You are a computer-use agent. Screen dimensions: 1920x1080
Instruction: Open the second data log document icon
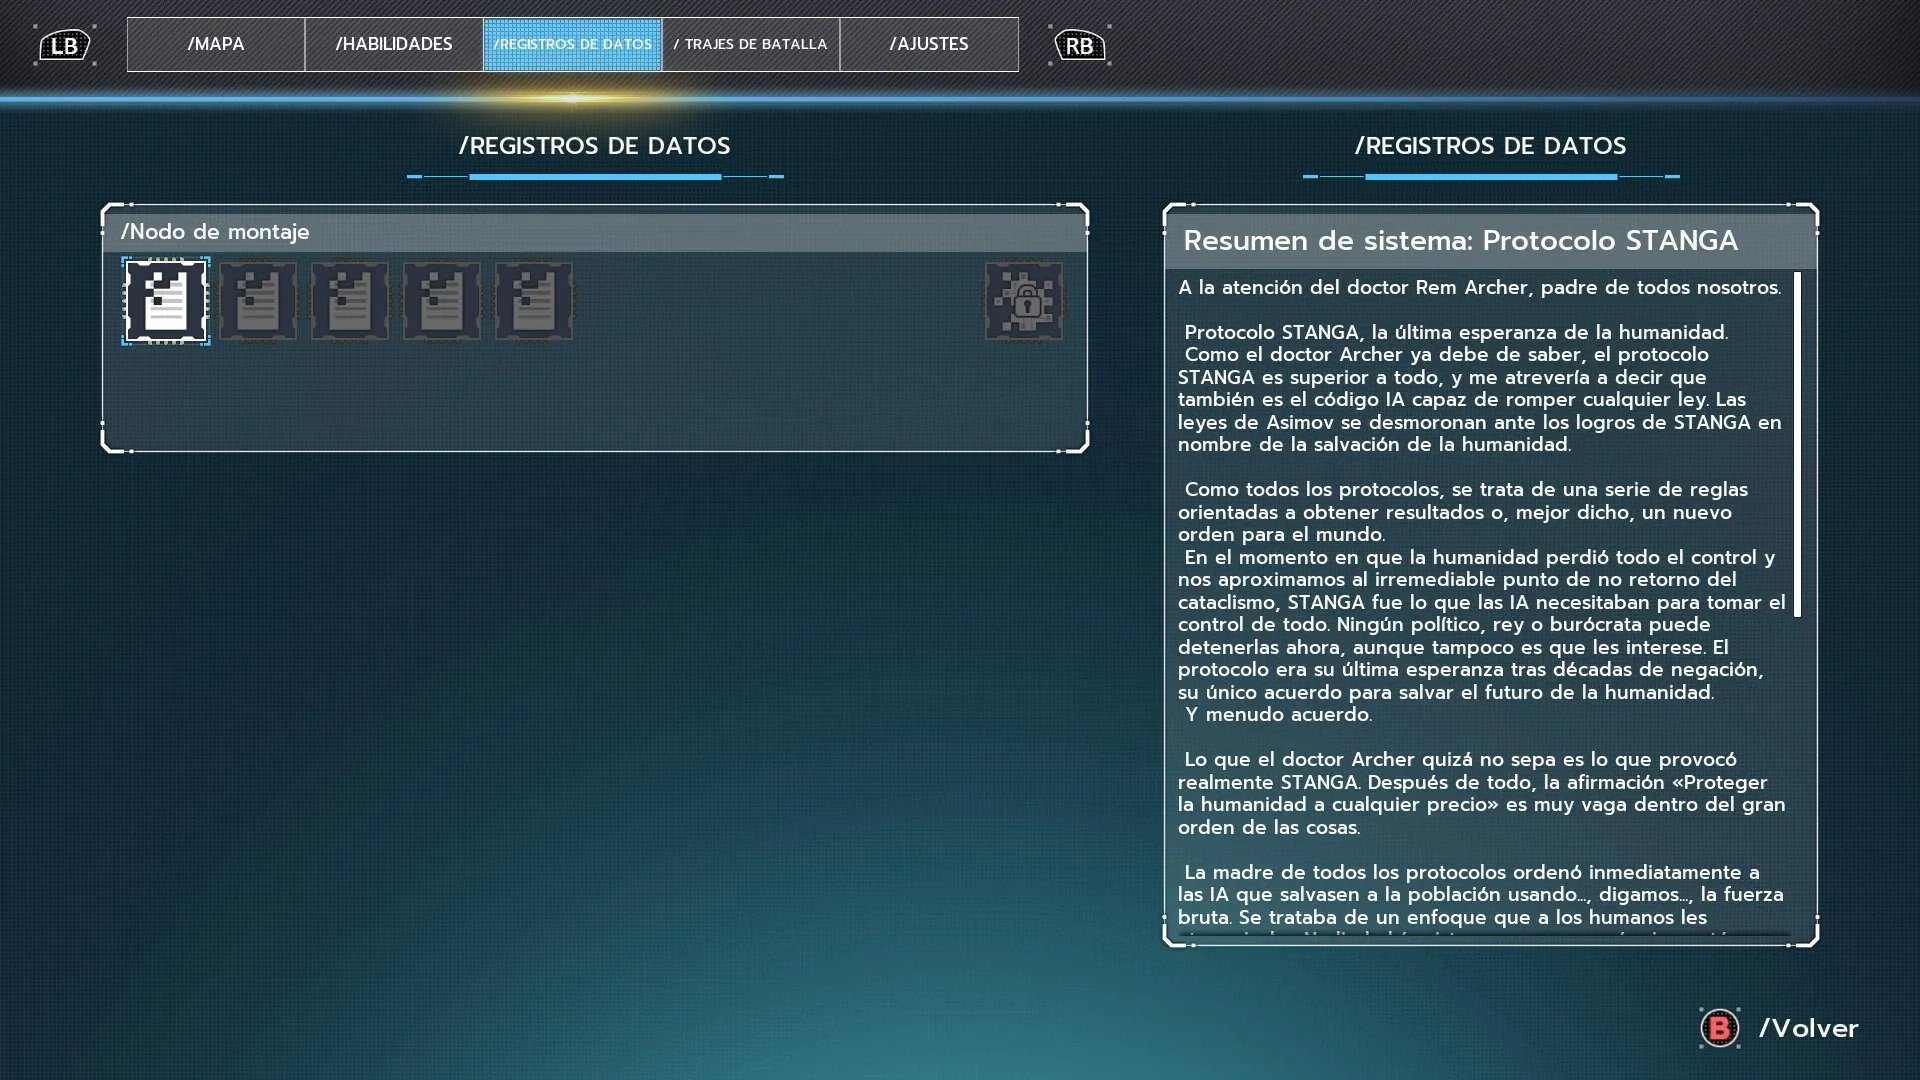click(x=258, y=301)
